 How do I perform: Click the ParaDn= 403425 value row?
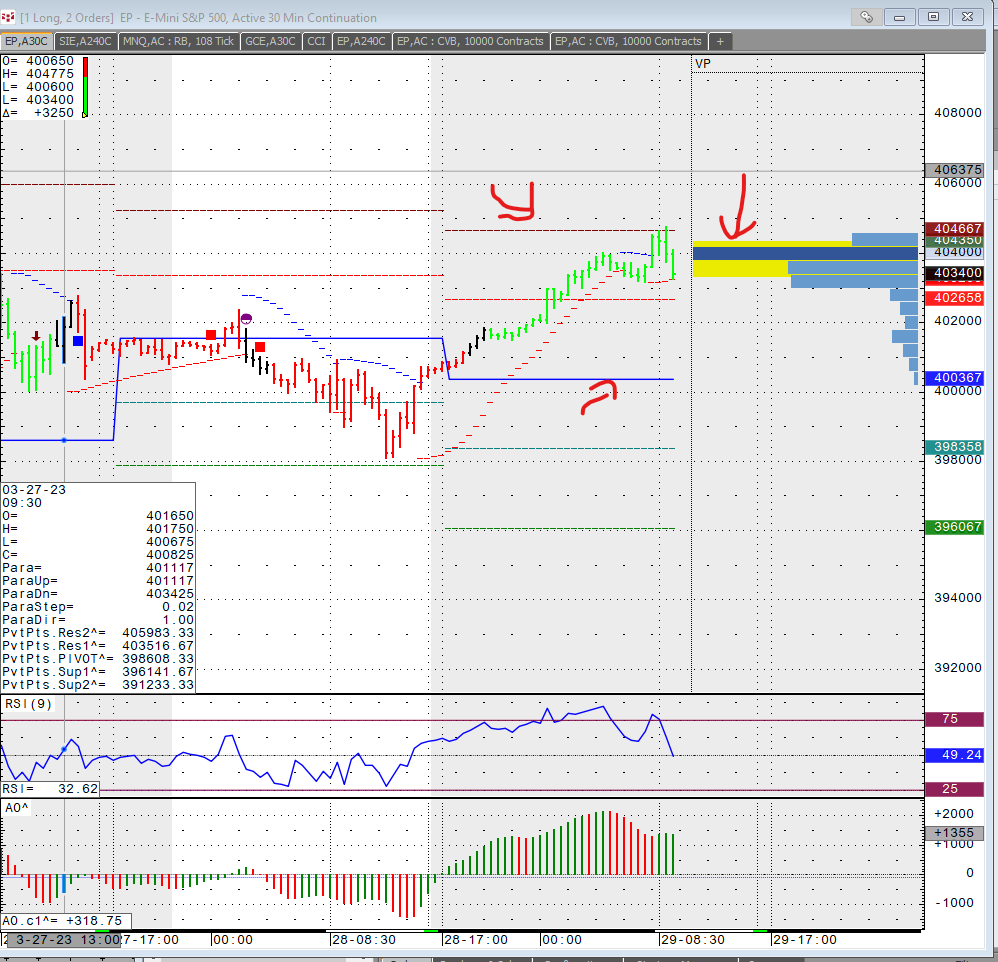coord(98,594)
